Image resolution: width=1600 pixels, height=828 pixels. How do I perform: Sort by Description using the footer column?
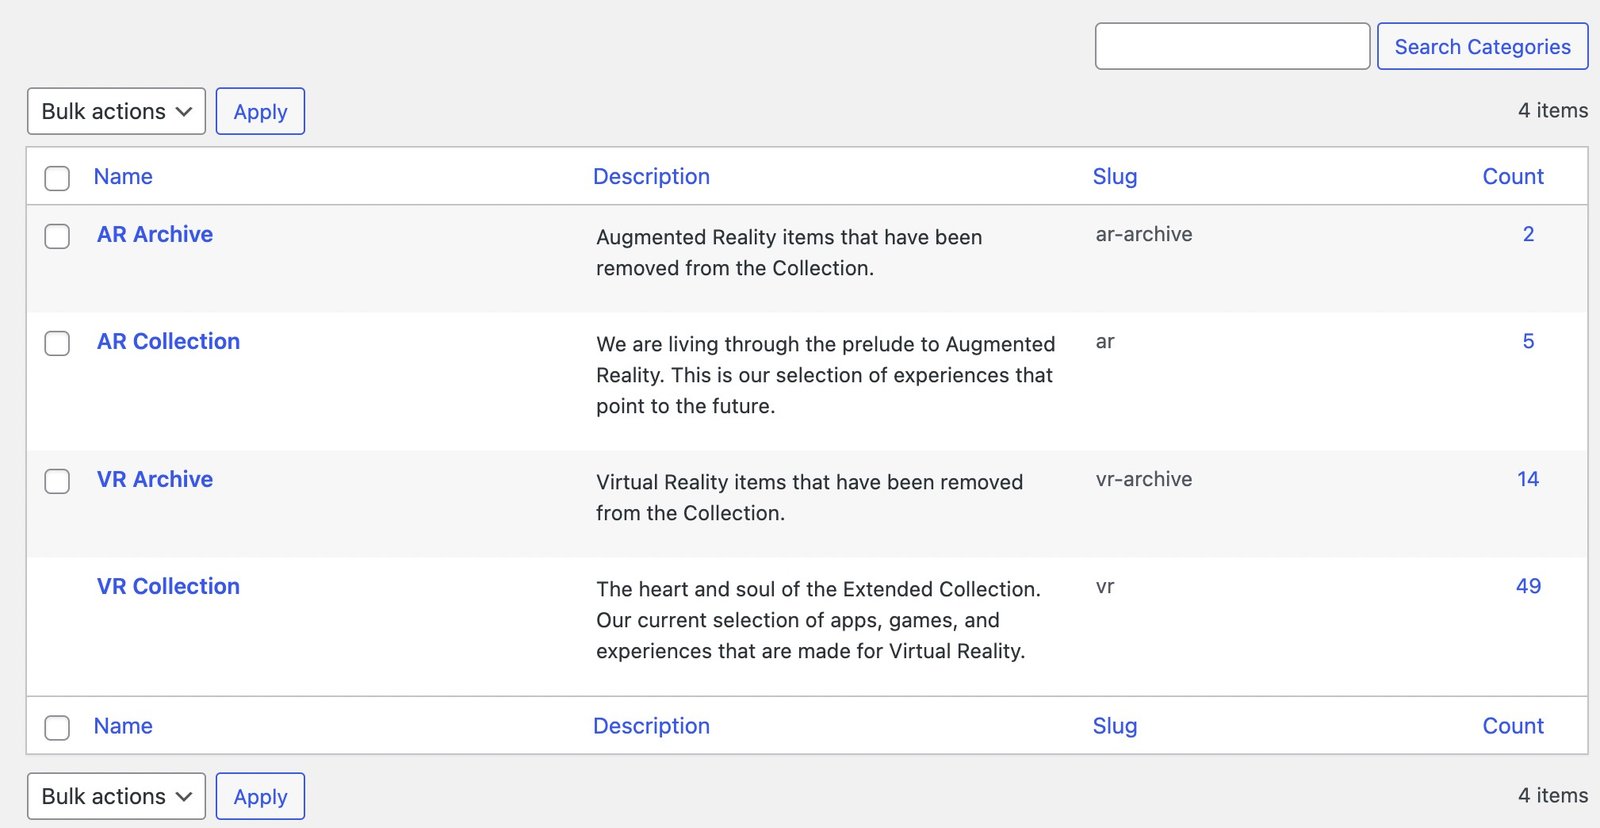coord(651,726)
